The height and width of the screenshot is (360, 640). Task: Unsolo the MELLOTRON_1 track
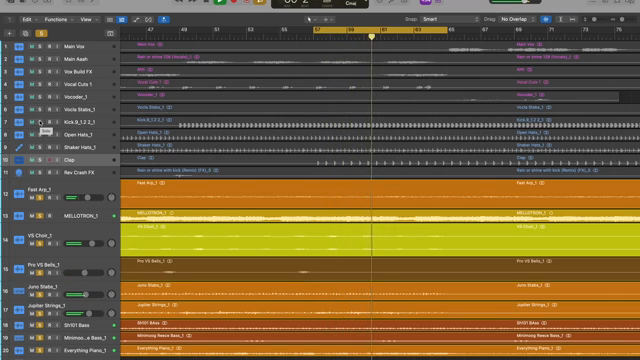[x=40, y=216]
